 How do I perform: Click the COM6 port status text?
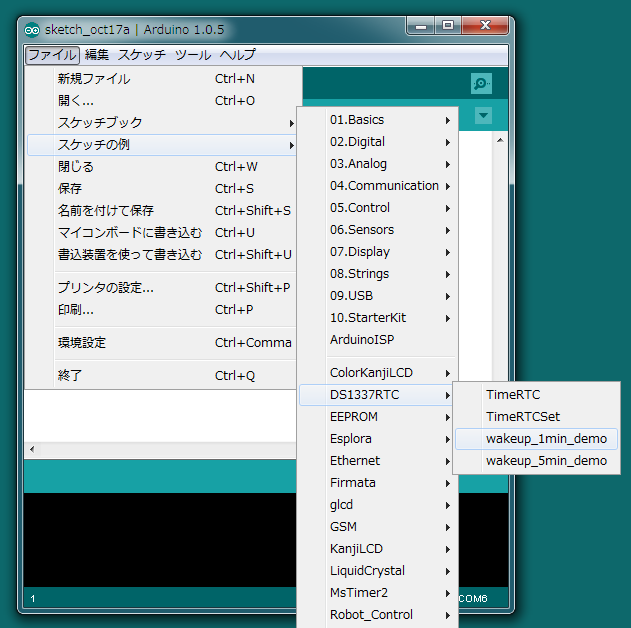click(473, 599)
